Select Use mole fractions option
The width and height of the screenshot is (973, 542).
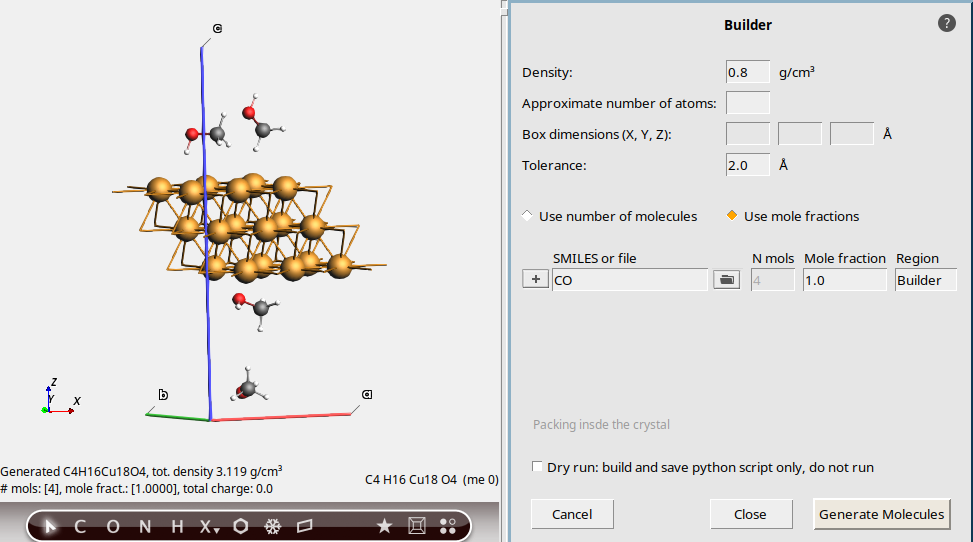(x=732, y=216)
